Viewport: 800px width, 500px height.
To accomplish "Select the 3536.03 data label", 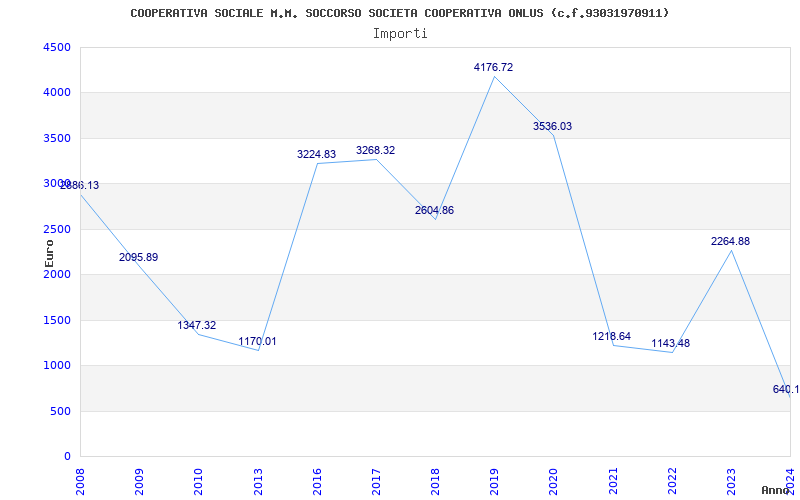I will tap(553, 127).
